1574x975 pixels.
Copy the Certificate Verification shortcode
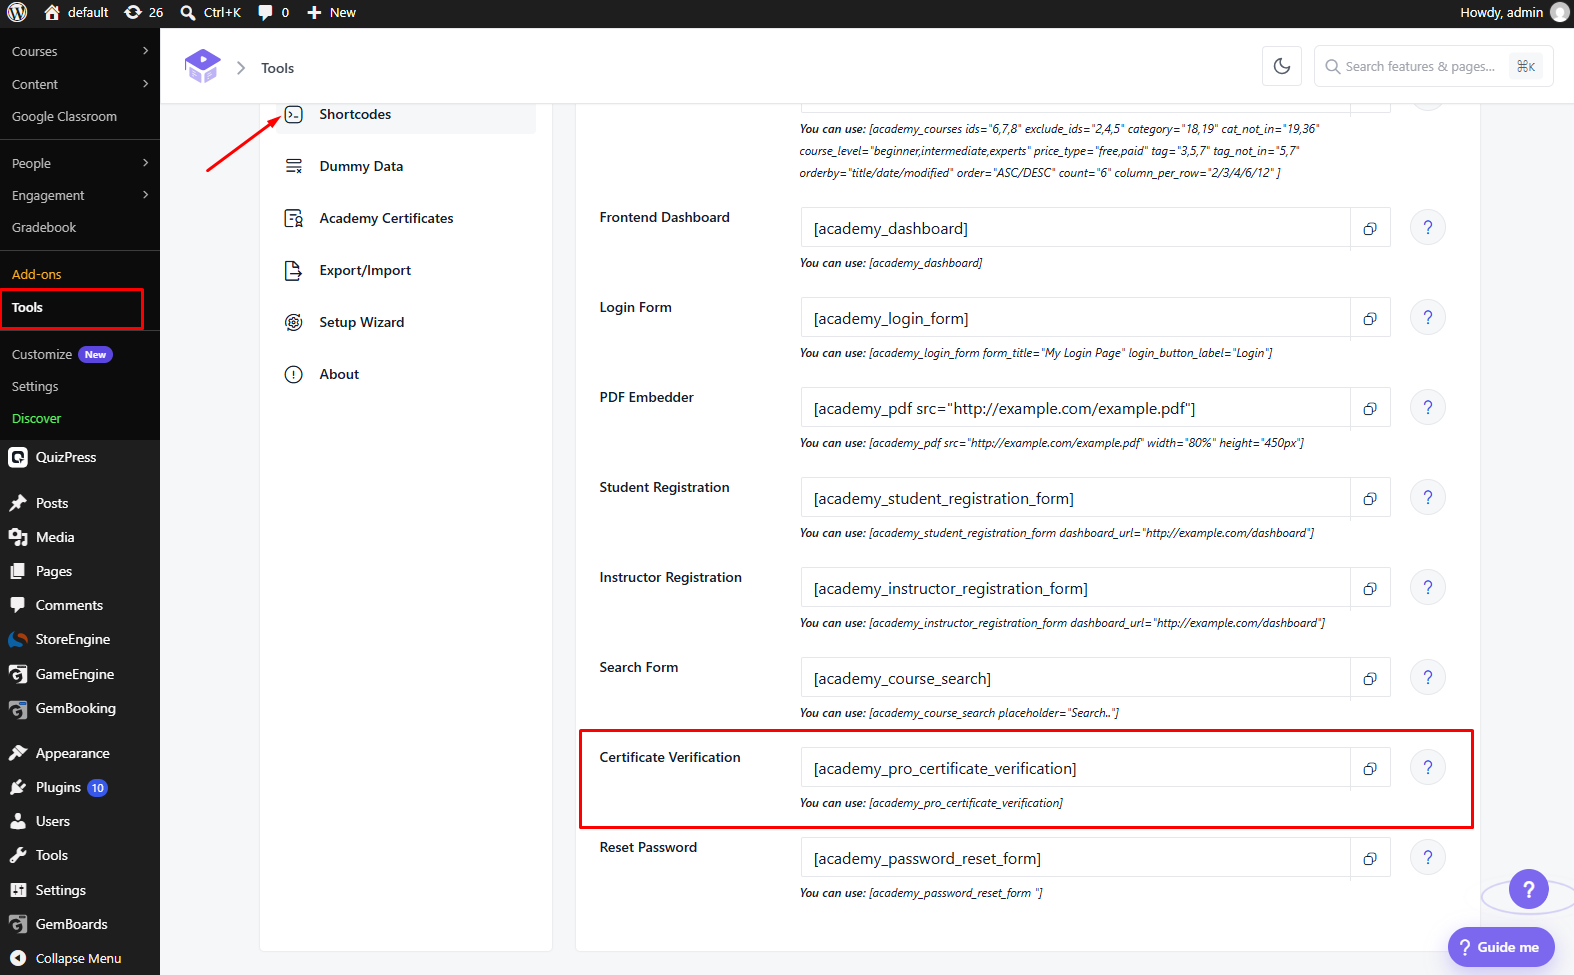click(1370, 768)
